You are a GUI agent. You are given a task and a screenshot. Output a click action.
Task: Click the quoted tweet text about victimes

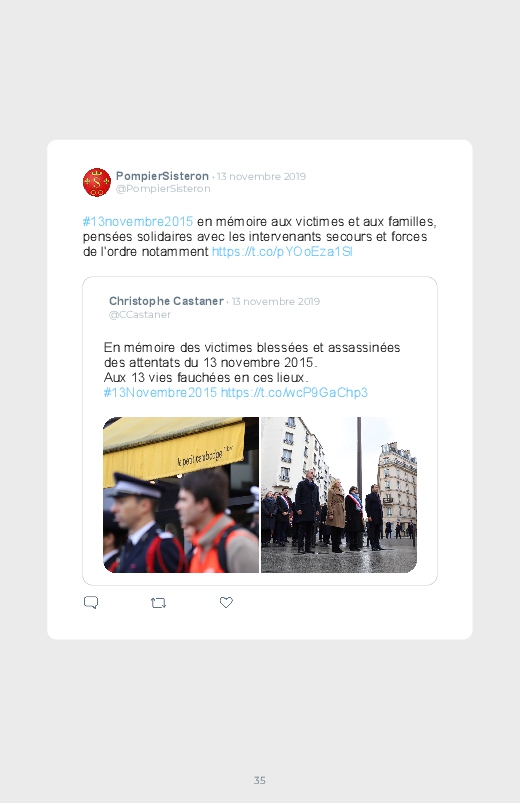point(252,362)
